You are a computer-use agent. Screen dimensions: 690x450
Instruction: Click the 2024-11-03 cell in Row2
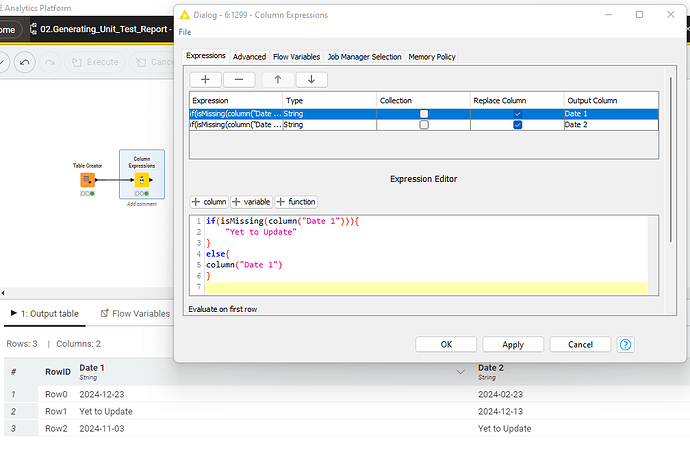pos(102,429)
